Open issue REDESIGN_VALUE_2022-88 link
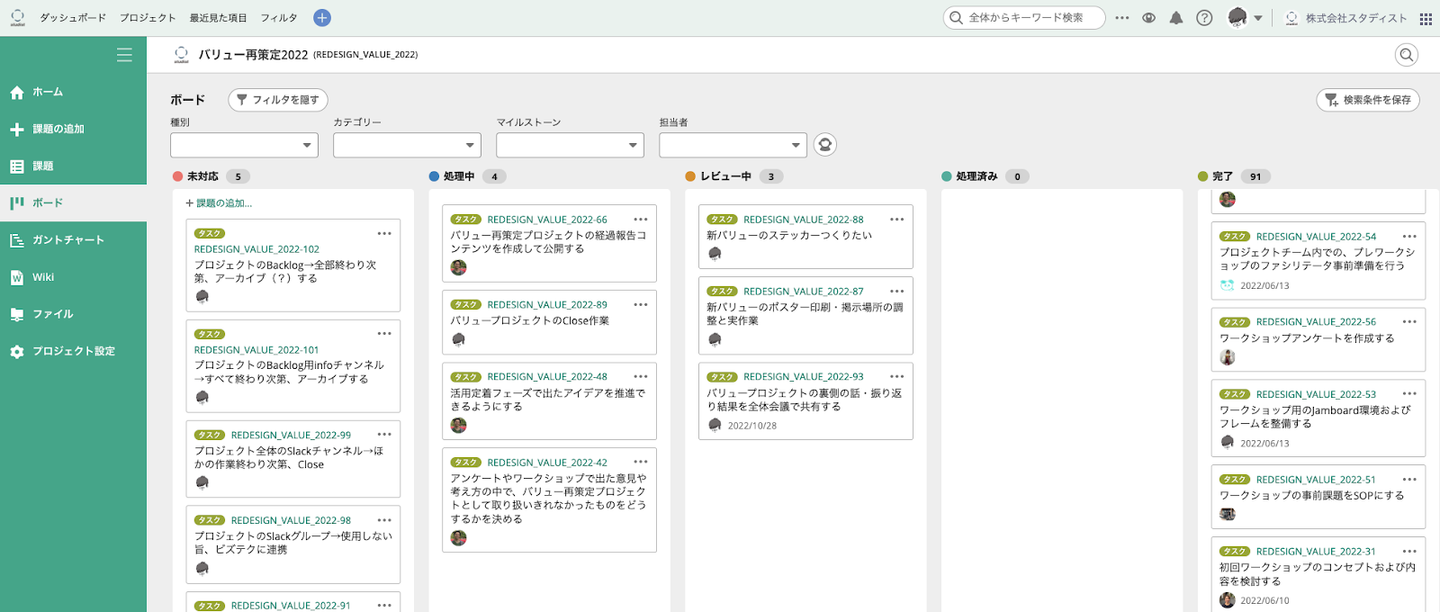Screen dimensions: 1440x612 803,220
